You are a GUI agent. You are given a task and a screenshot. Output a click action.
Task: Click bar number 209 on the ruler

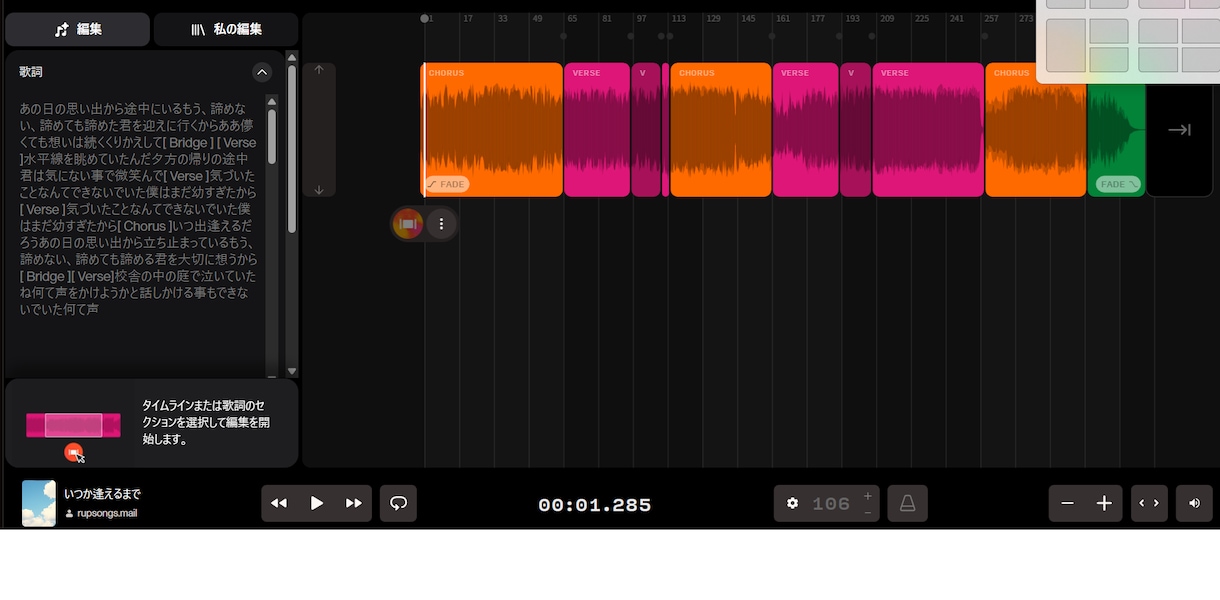[887, 18]
